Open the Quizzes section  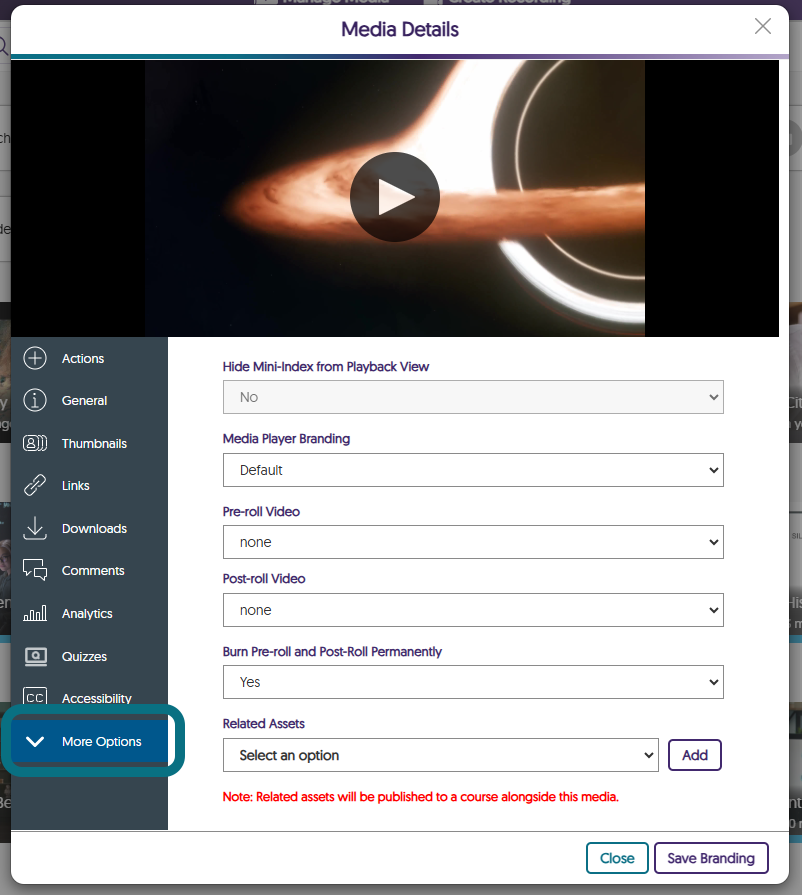point(90,656)
